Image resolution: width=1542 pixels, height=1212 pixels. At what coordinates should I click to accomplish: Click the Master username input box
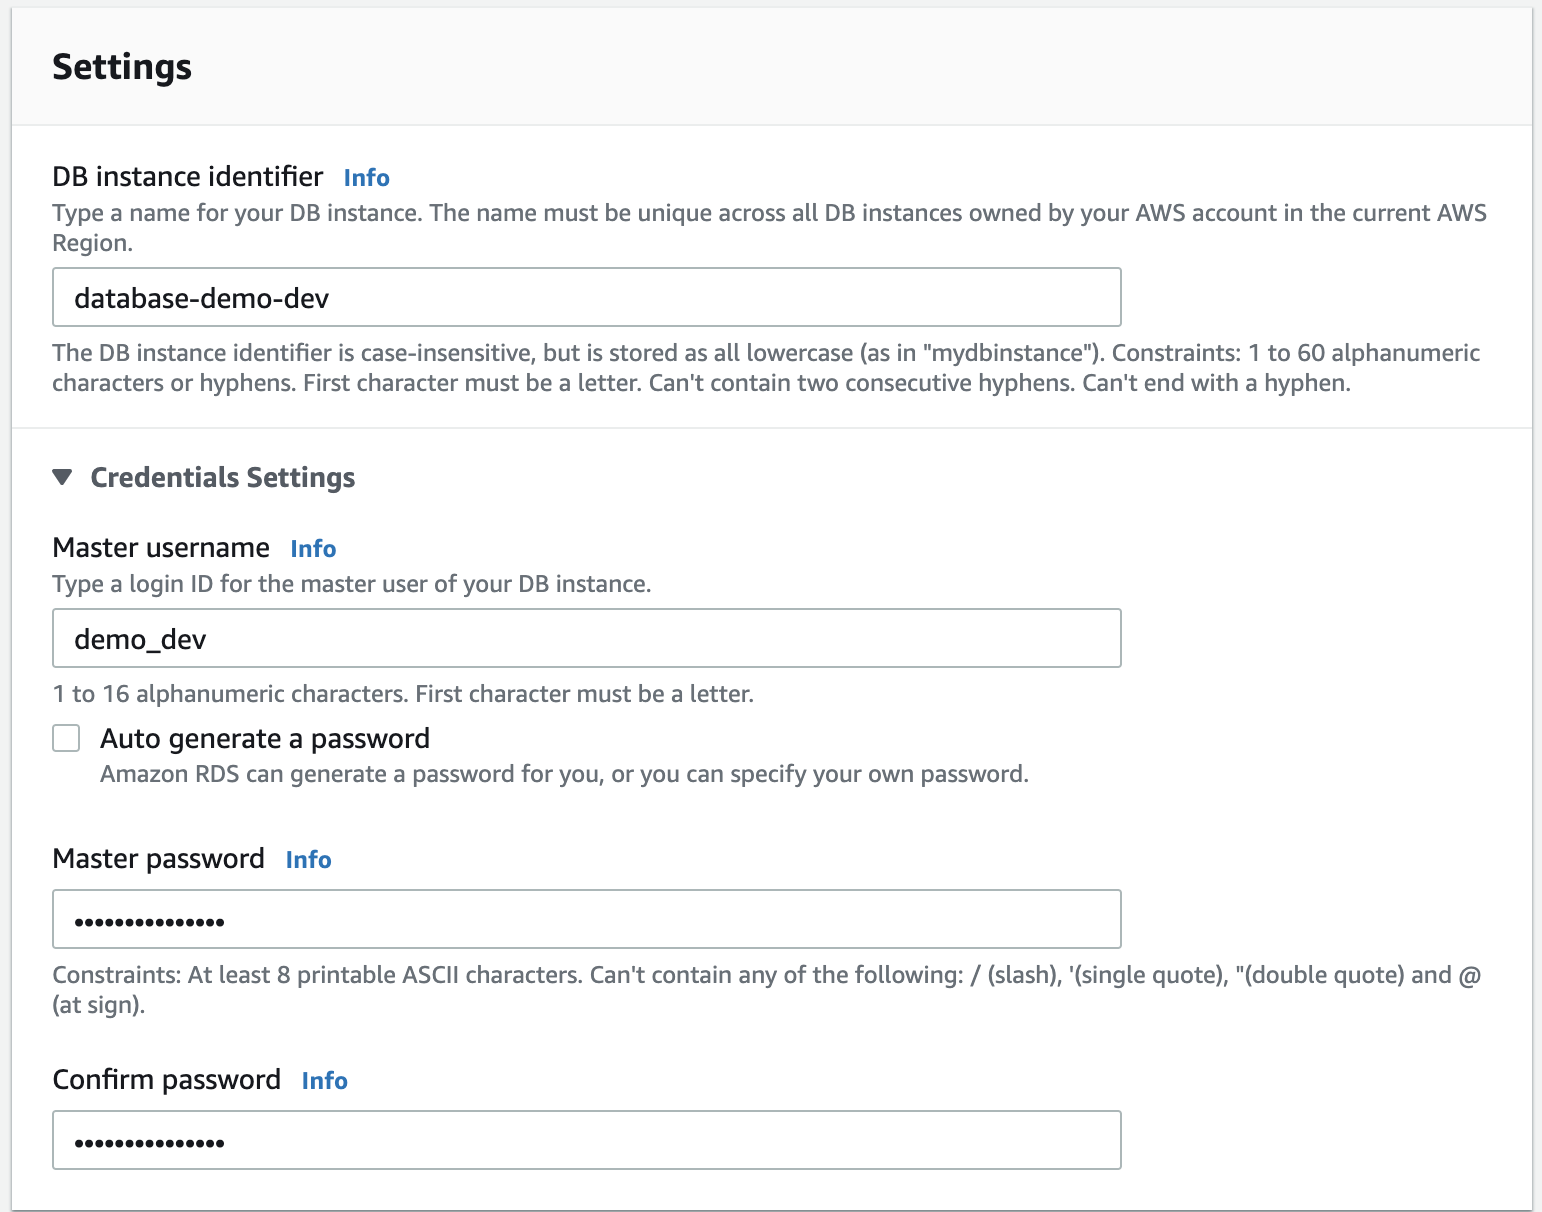[x=585, y=638]
